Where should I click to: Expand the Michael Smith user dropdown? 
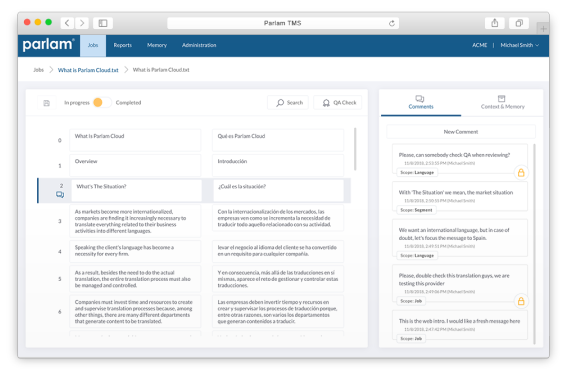point(520,45)
